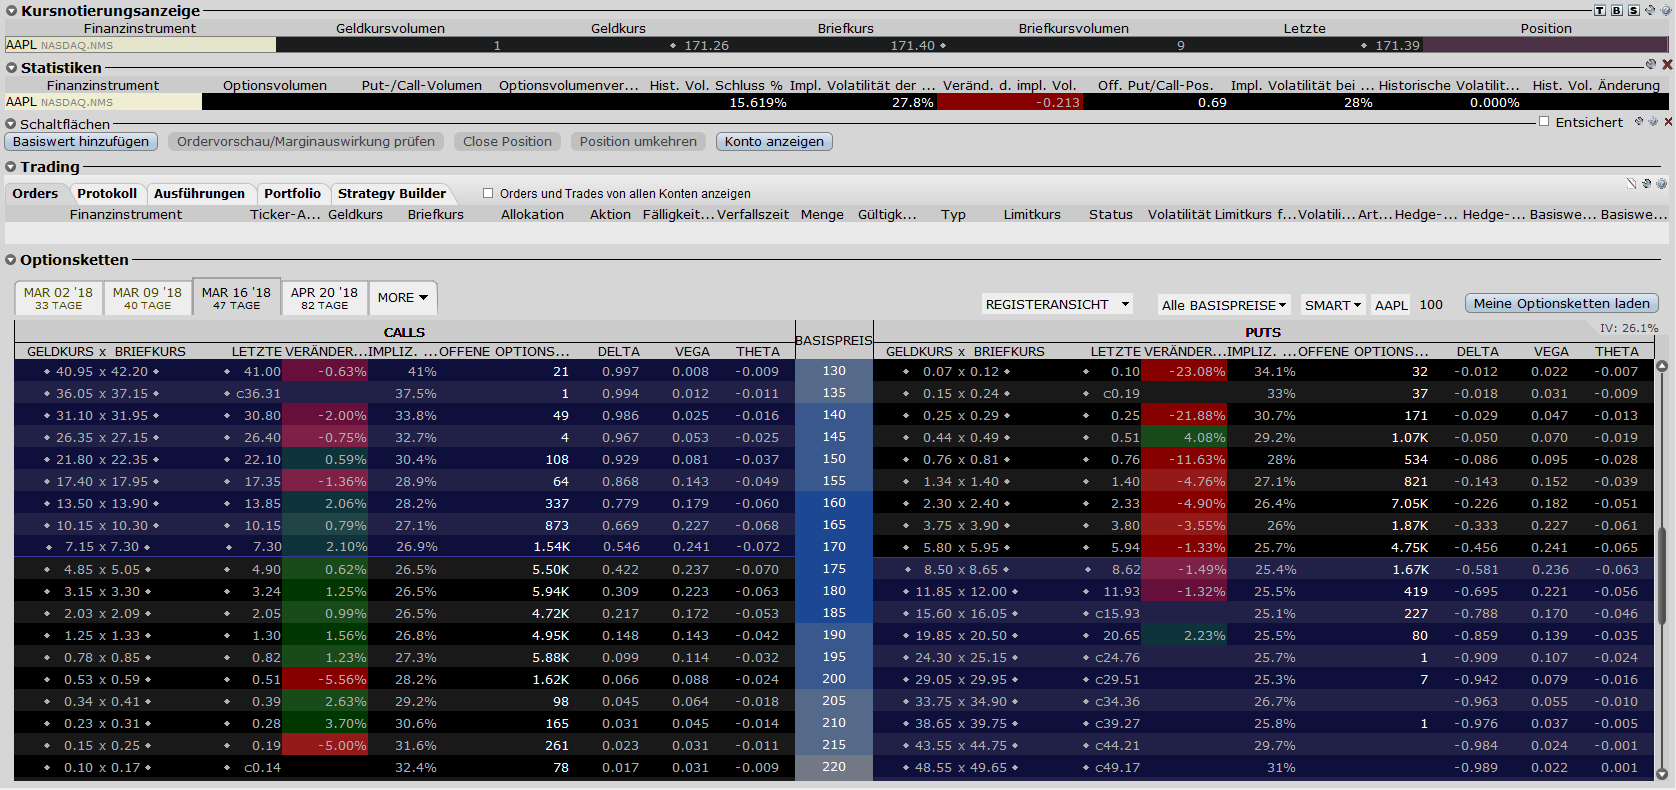The image size is (1676, 790).
Task: Click the Position umkehren button
Action: [x=638, y=142]
